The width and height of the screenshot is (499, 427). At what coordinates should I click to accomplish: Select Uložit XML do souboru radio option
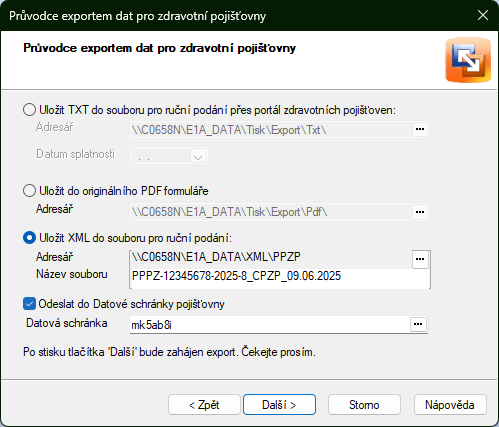tap(29, 238)
